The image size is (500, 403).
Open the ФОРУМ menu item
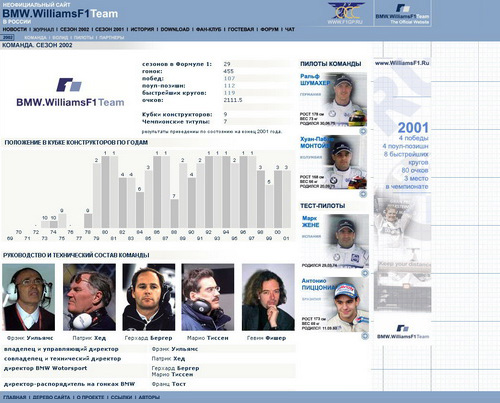[x=269, y=29]
